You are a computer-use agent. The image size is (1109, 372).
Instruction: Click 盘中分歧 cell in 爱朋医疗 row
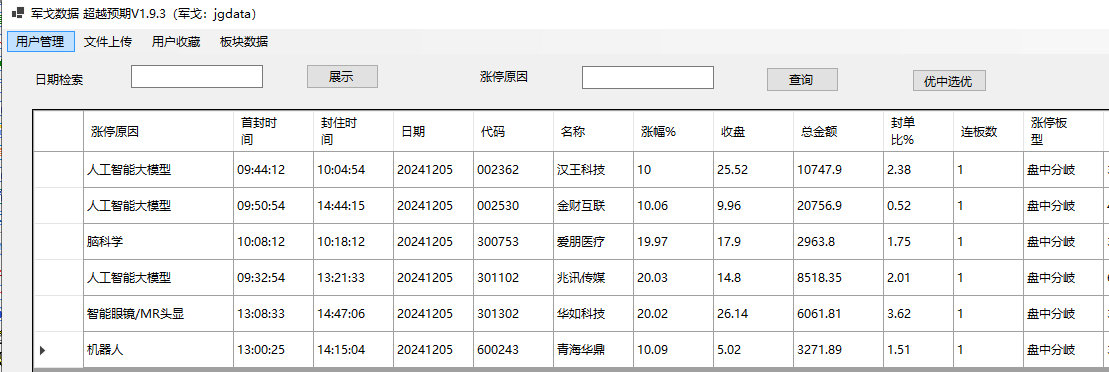pos(1063,242)
